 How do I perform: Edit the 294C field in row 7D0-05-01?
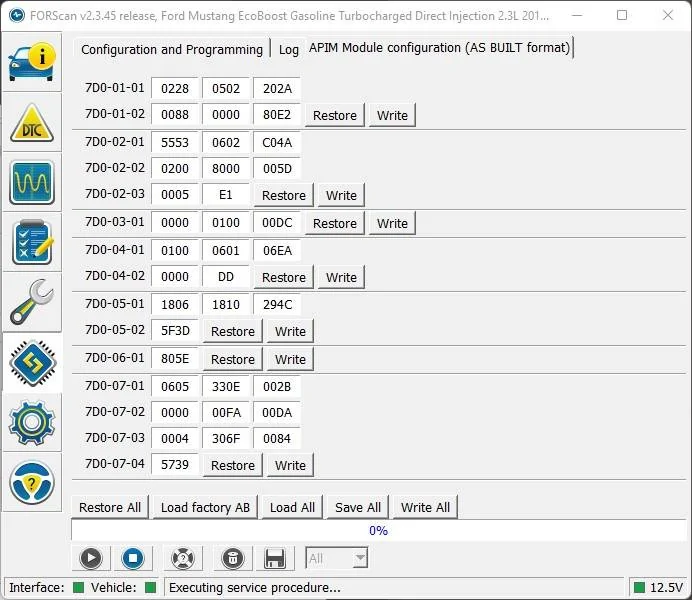coord(277,304)
